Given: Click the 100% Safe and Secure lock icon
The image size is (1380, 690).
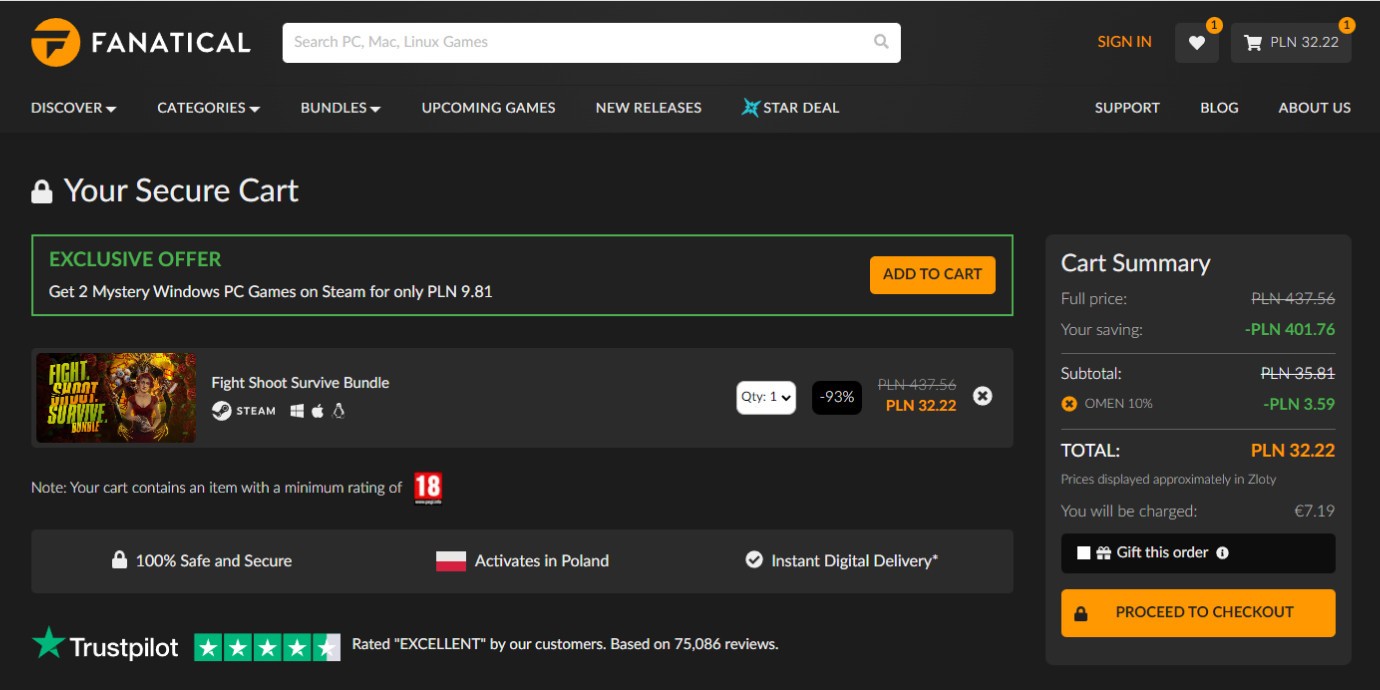Looking at the screenshot, I should pos(119,560).
